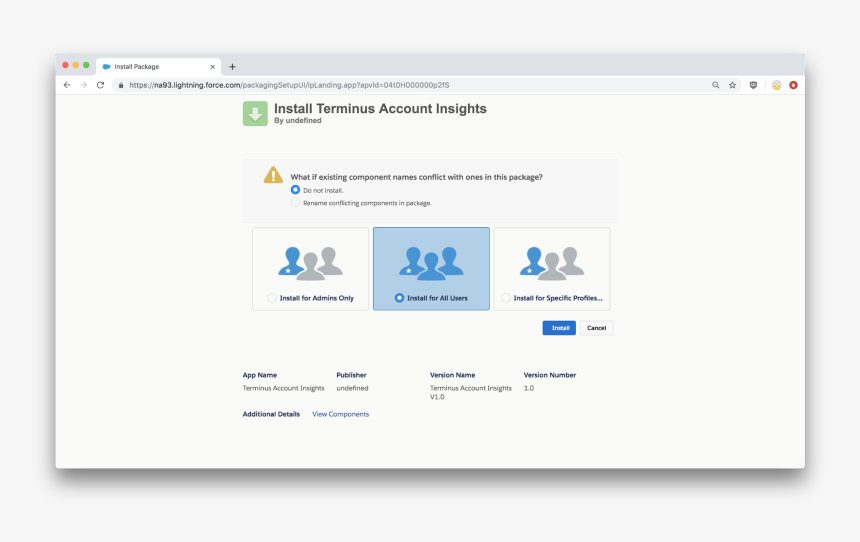Select 'Install for Admins Only' option

click(272, 298)
